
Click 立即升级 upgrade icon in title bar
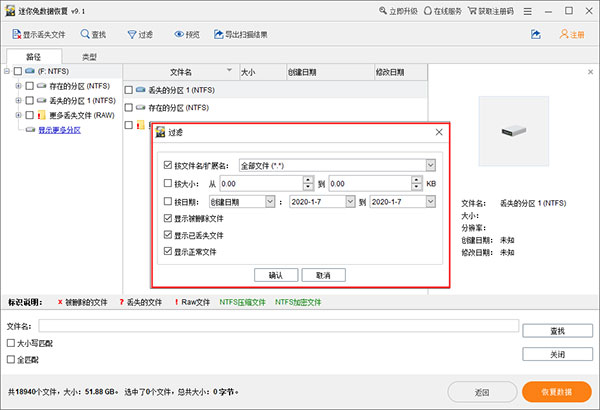pyautogui.click(x=385, y=11)
